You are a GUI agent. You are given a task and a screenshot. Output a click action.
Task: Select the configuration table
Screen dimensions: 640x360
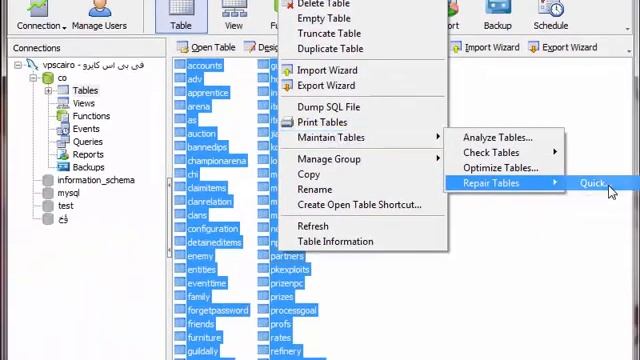[213, 229]
